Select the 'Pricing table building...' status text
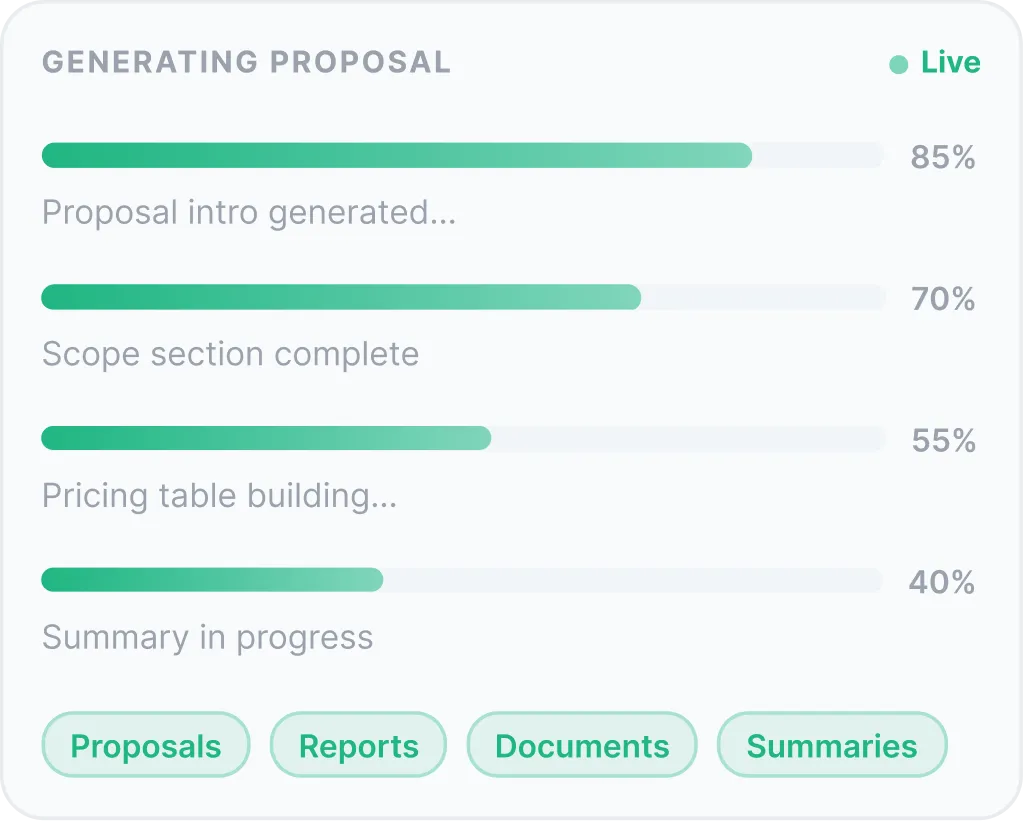This screenshot has width=1023, height=821. pos(219,496)
